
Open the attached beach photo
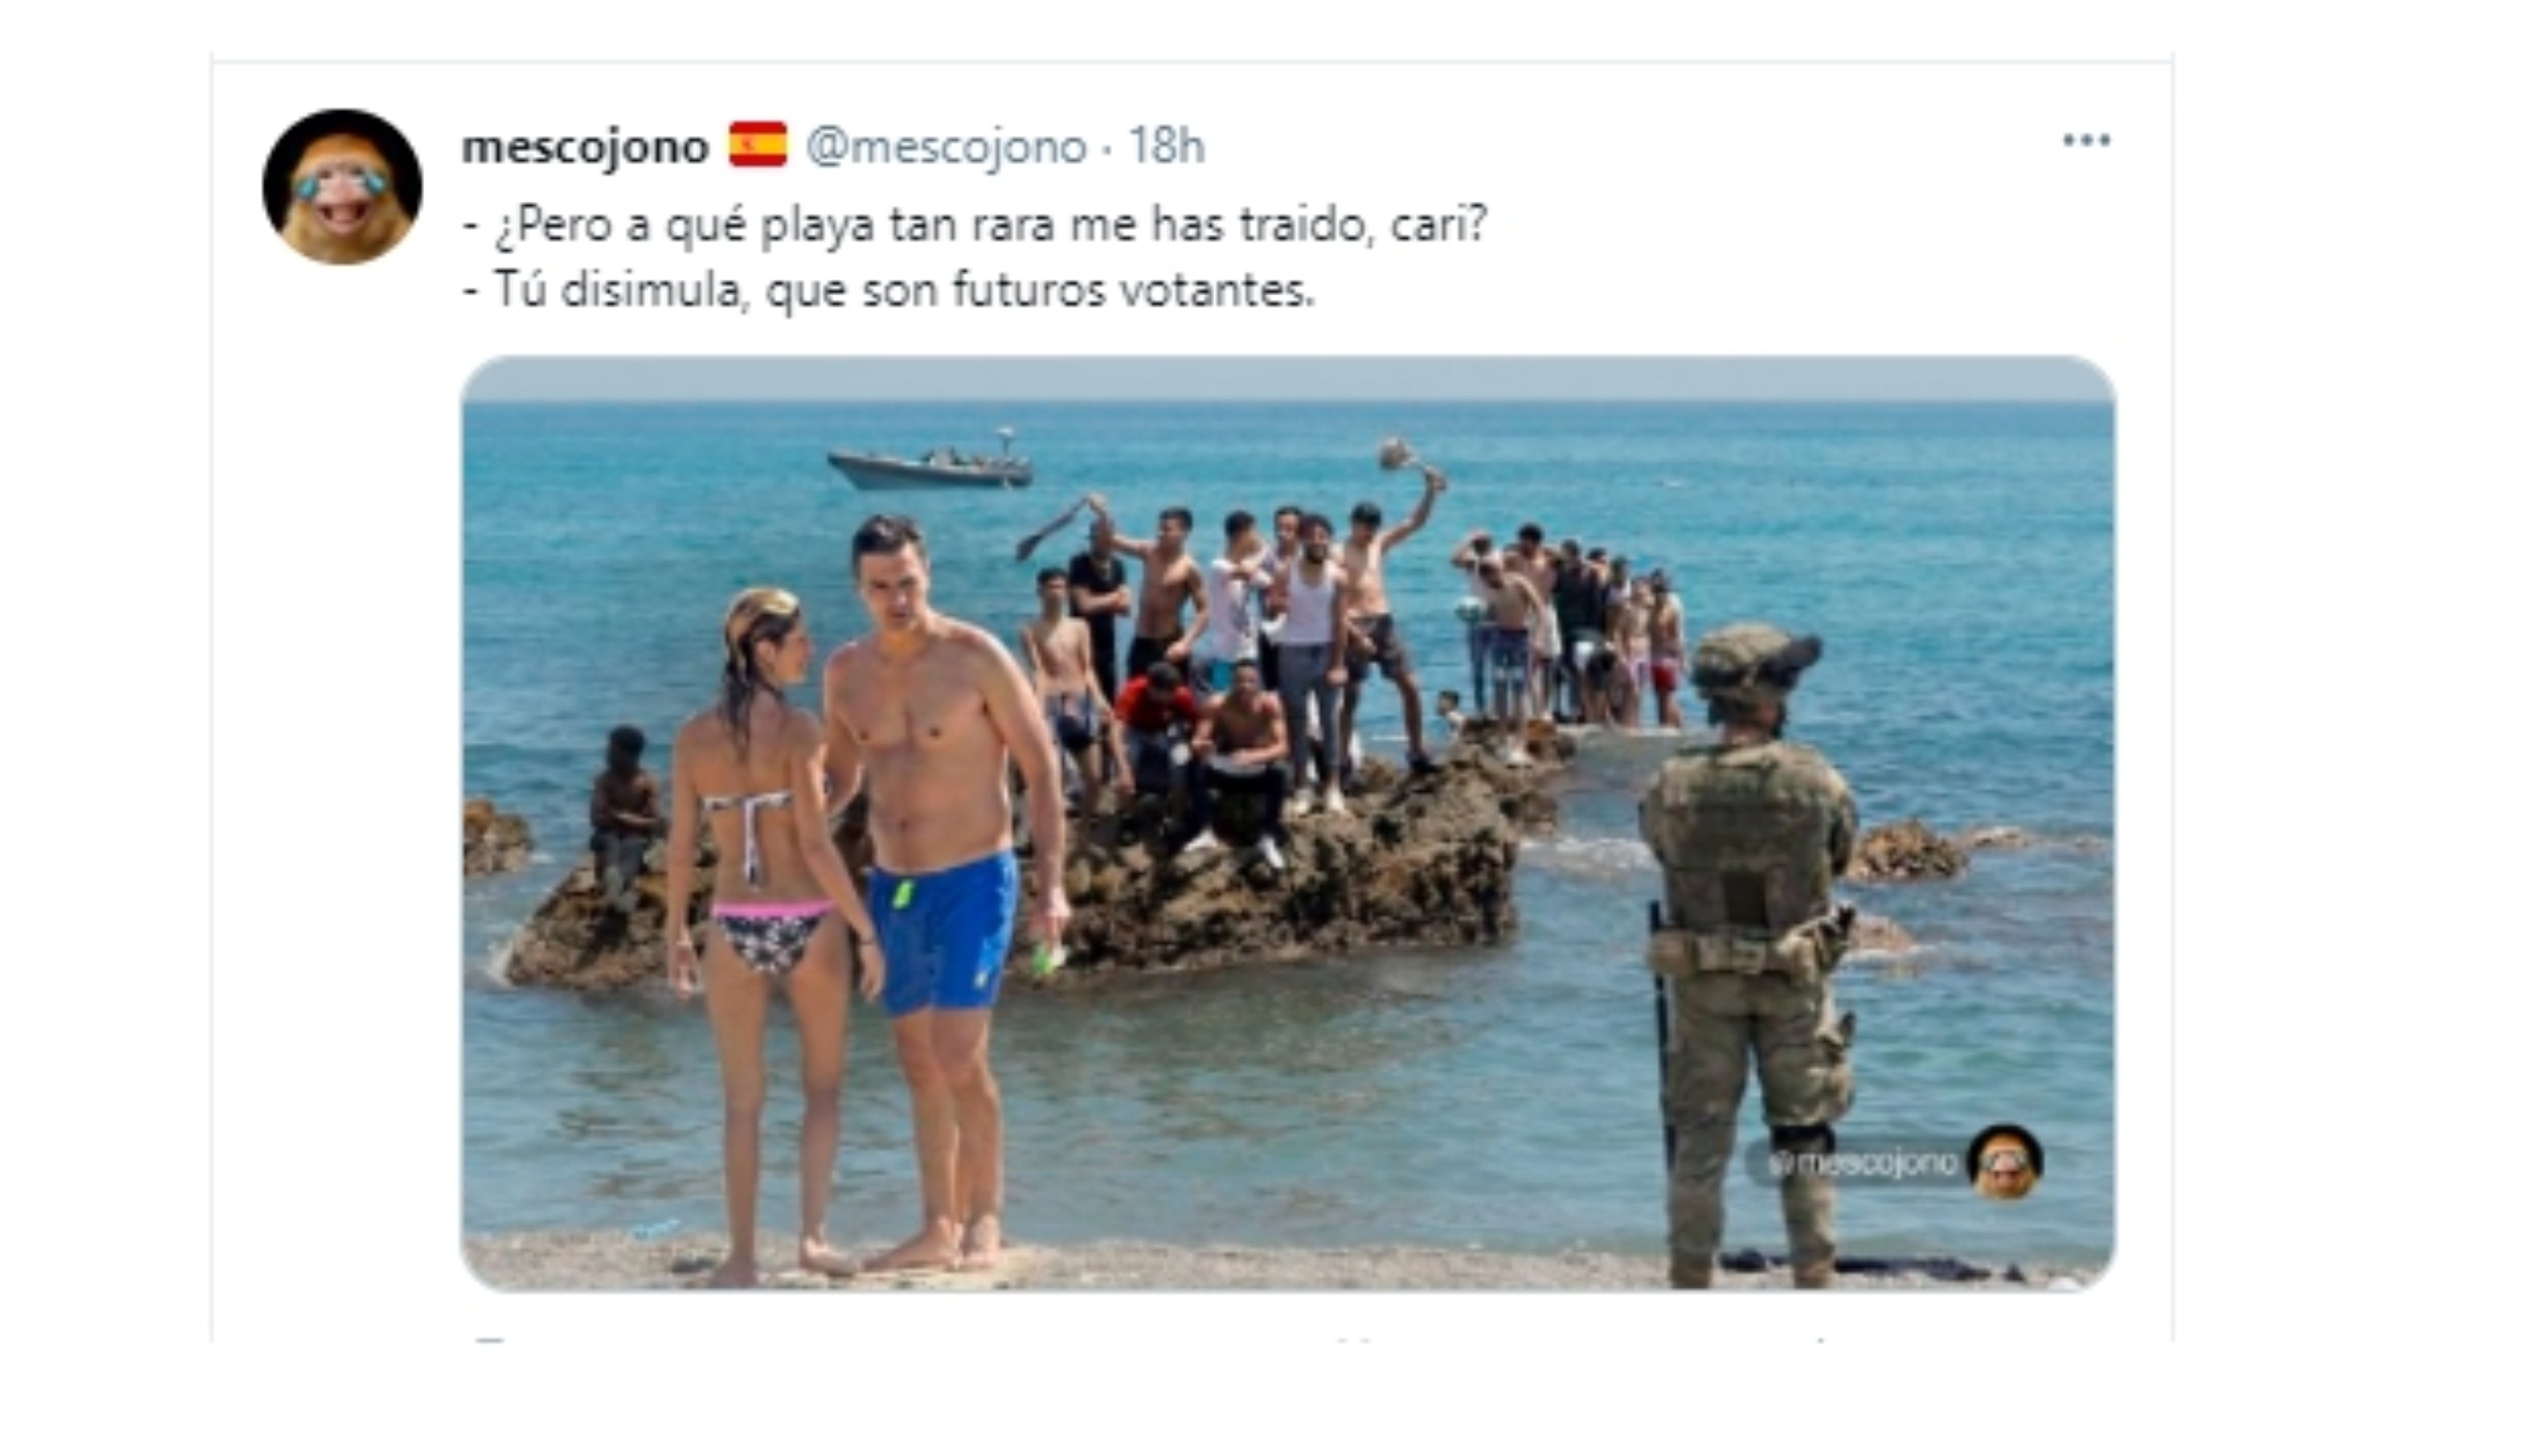1287,823
